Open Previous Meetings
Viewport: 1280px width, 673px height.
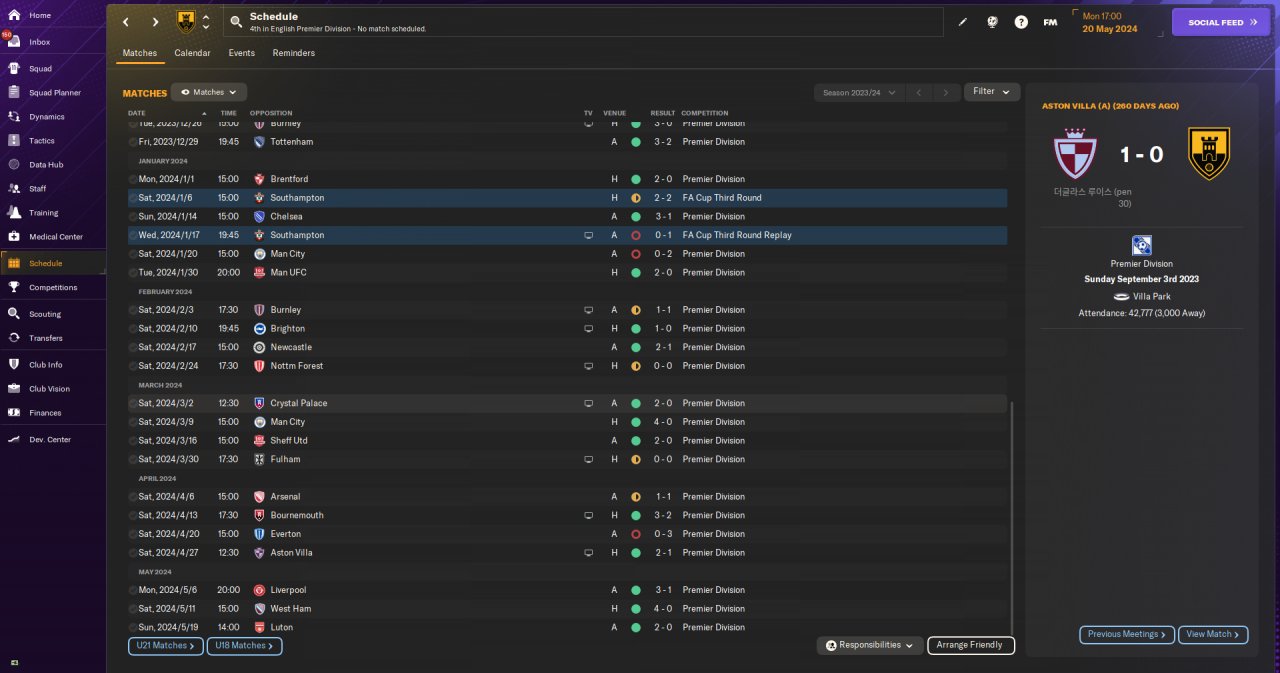pyautogui.click(x=1127, y=634)
